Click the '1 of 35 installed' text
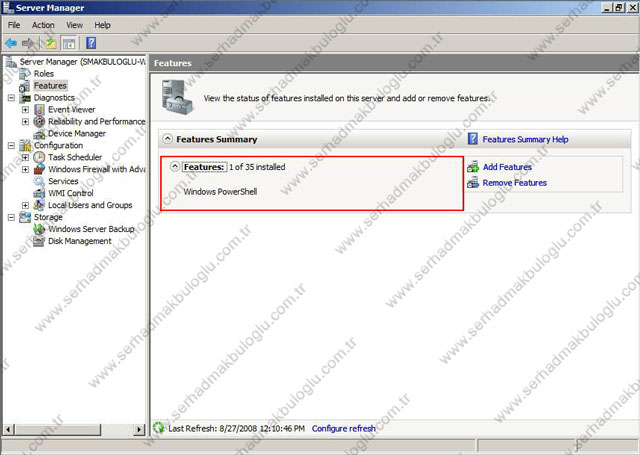The image size is (640, 455). coord(257,167)
